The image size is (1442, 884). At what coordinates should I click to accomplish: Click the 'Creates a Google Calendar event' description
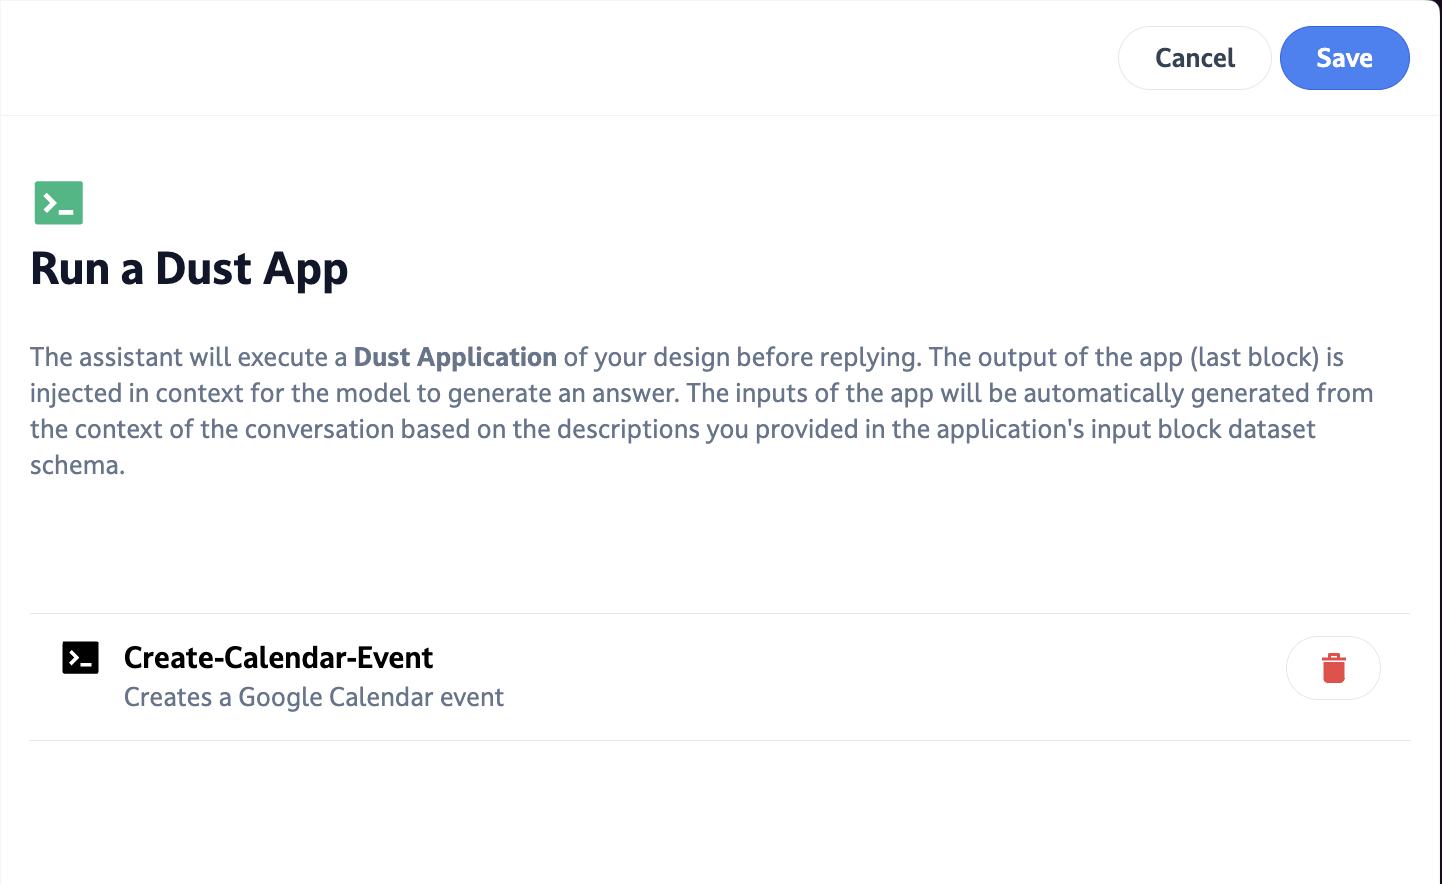coord(314,697)
